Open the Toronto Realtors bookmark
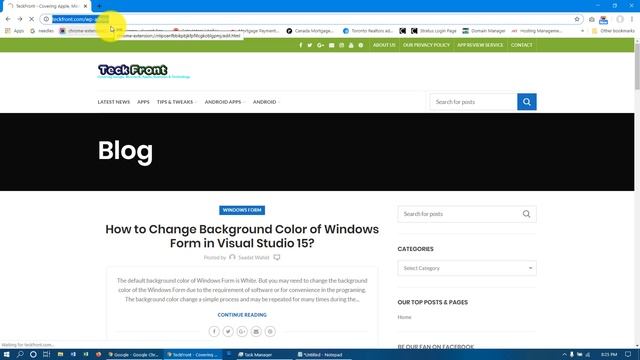Viewport: 640px width, 360px height. [367, 31]
